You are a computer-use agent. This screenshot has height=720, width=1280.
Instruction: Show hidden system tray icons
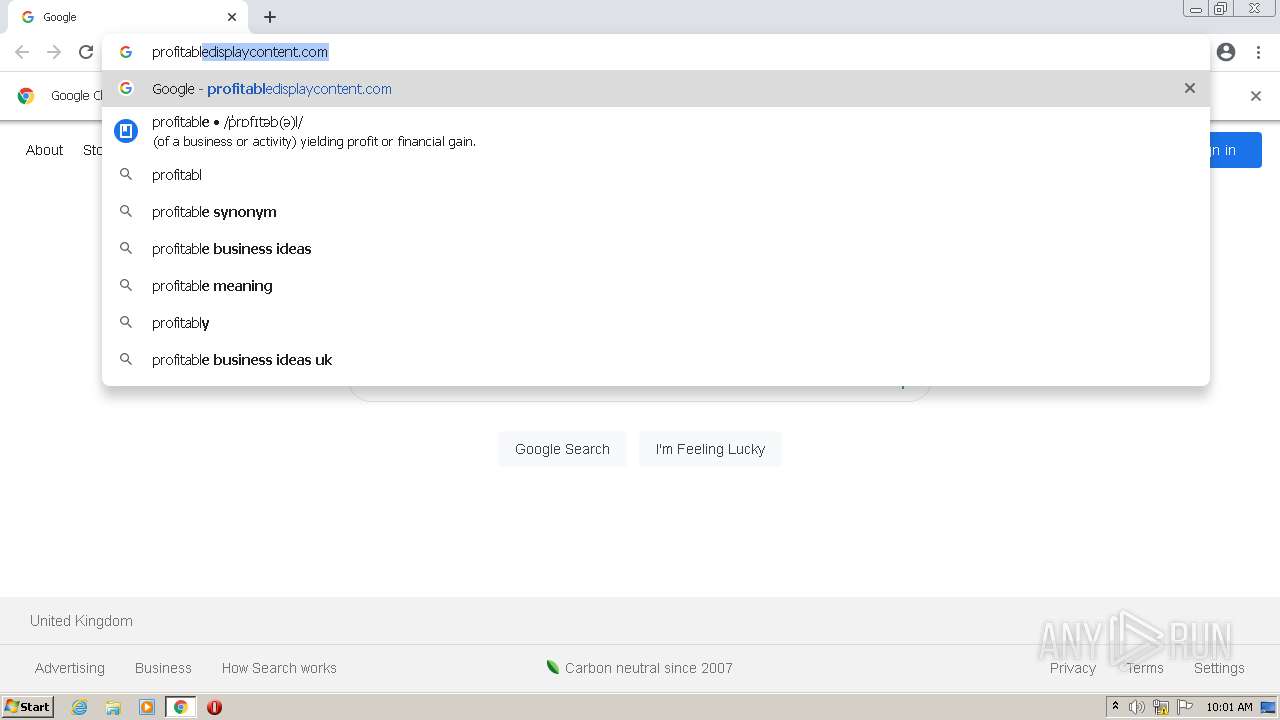pos(1115,707)
